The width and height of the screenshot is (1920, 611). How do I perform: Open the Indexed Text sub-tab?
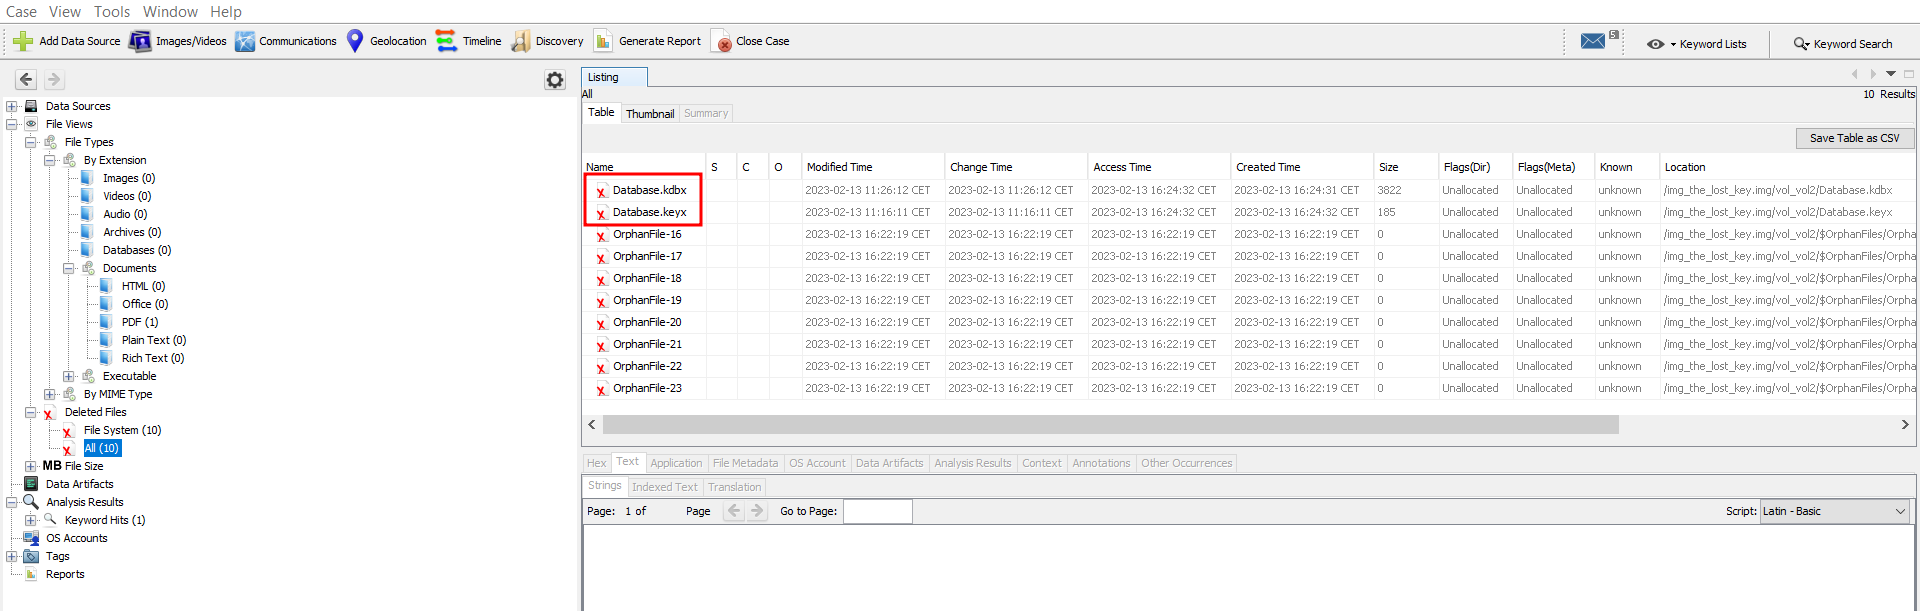coord(665,487)
